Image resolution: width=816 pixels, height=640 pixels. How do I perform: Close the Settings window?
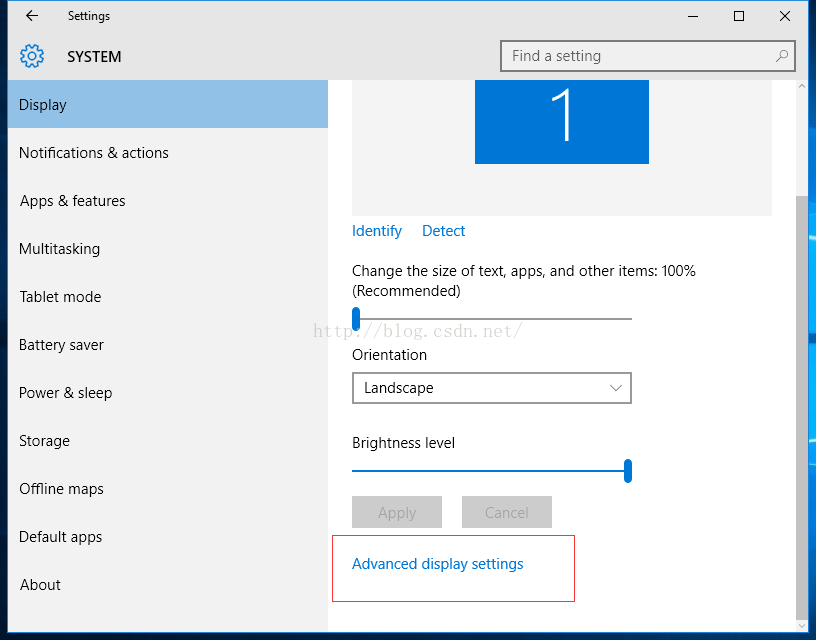coord(785,16)
